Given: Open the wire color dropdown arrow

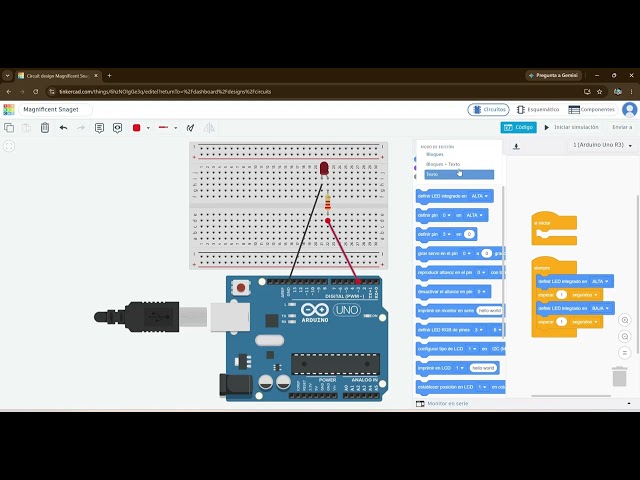Looking at the screenshot, I should (x=148, y=128).
